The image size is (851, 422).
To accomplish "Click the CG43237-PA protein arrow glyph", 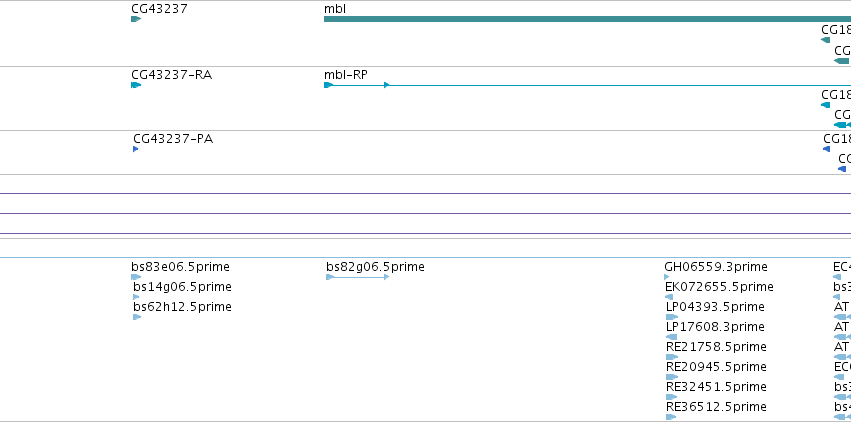I will point(136,149).
